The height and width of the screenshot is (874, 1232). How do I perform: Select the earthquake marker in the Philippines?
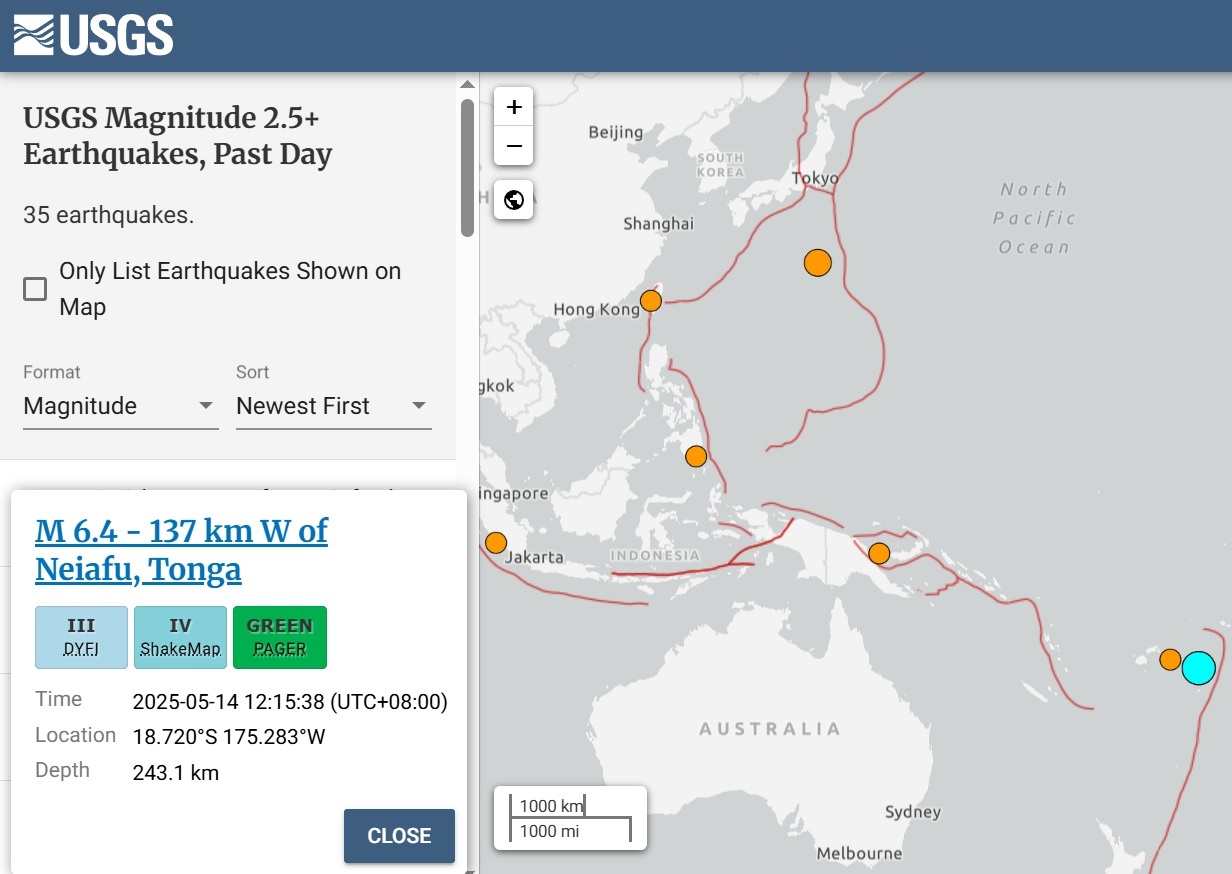click(696, 457)
